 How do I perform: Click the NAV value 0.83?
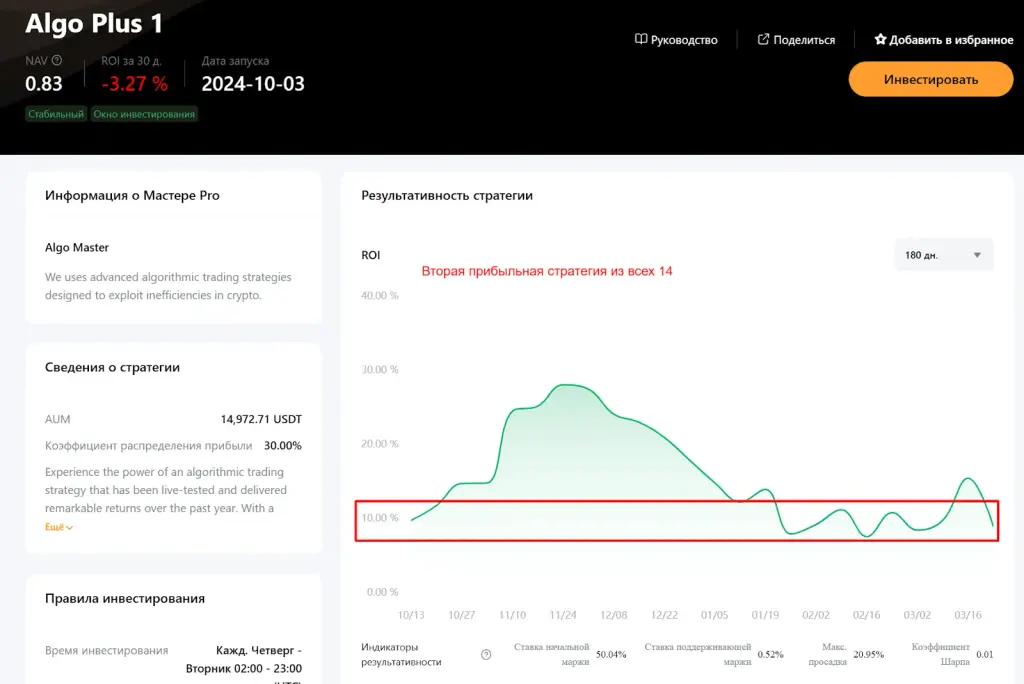(x=44, y=84)
